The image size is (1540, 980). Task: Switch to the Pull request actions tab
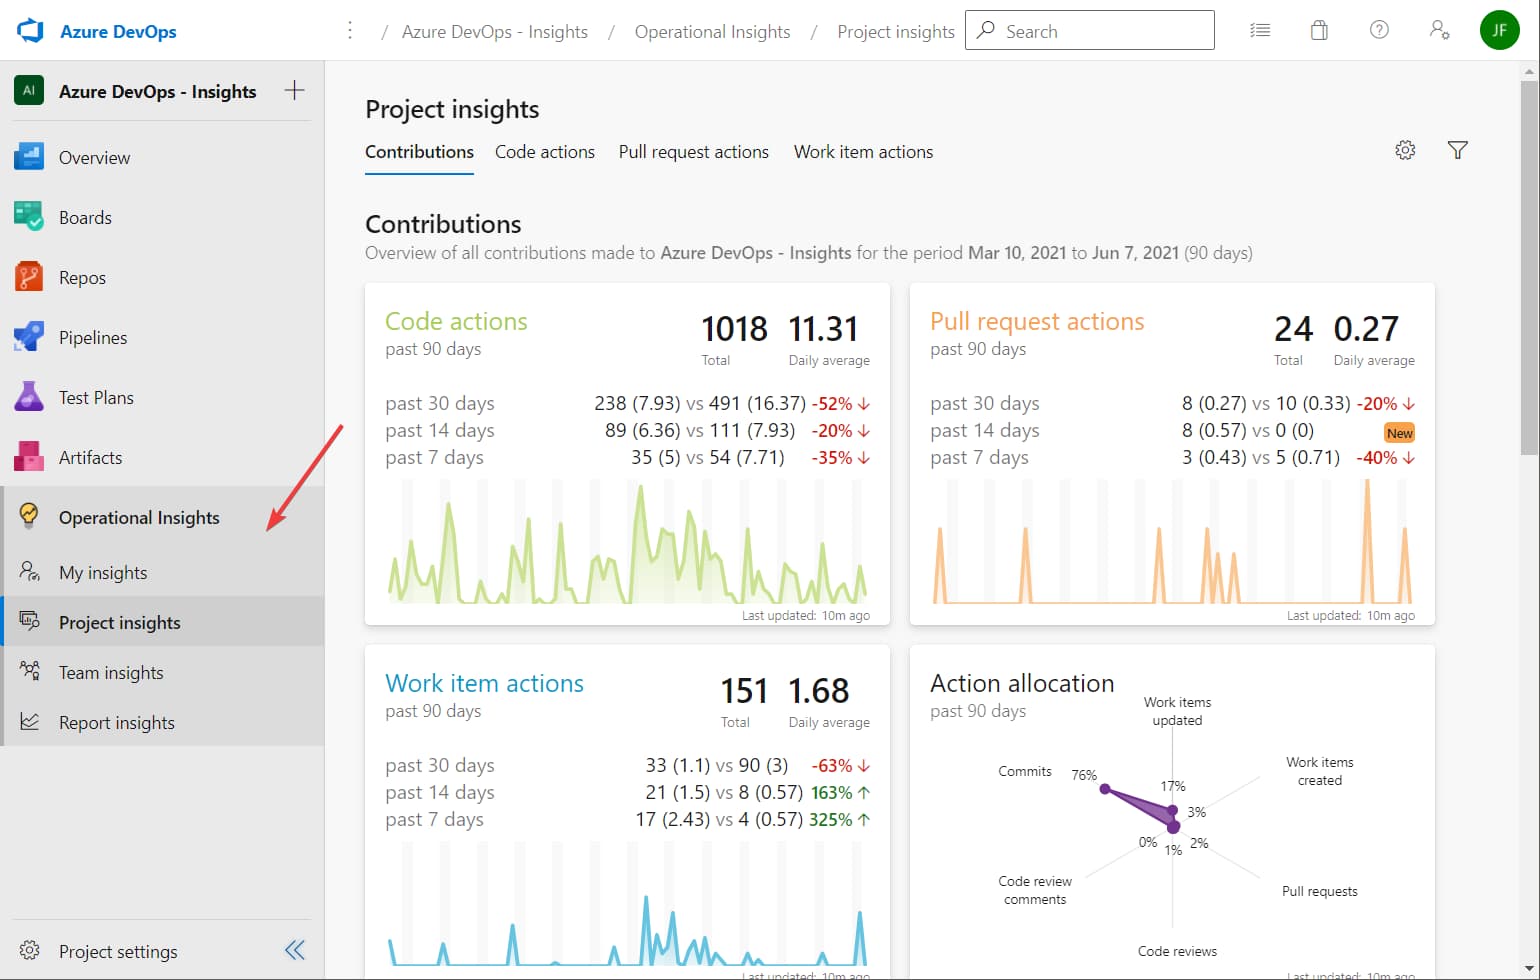pyautogui.click(x=694, y=152)
